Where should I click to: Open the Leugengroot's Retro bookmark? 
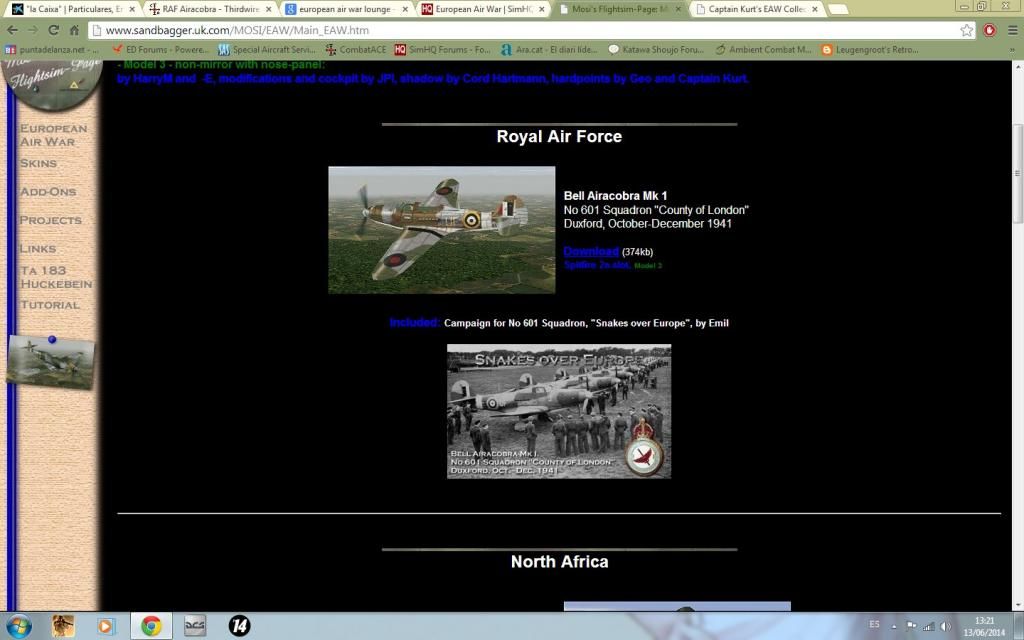coord(870,50)
